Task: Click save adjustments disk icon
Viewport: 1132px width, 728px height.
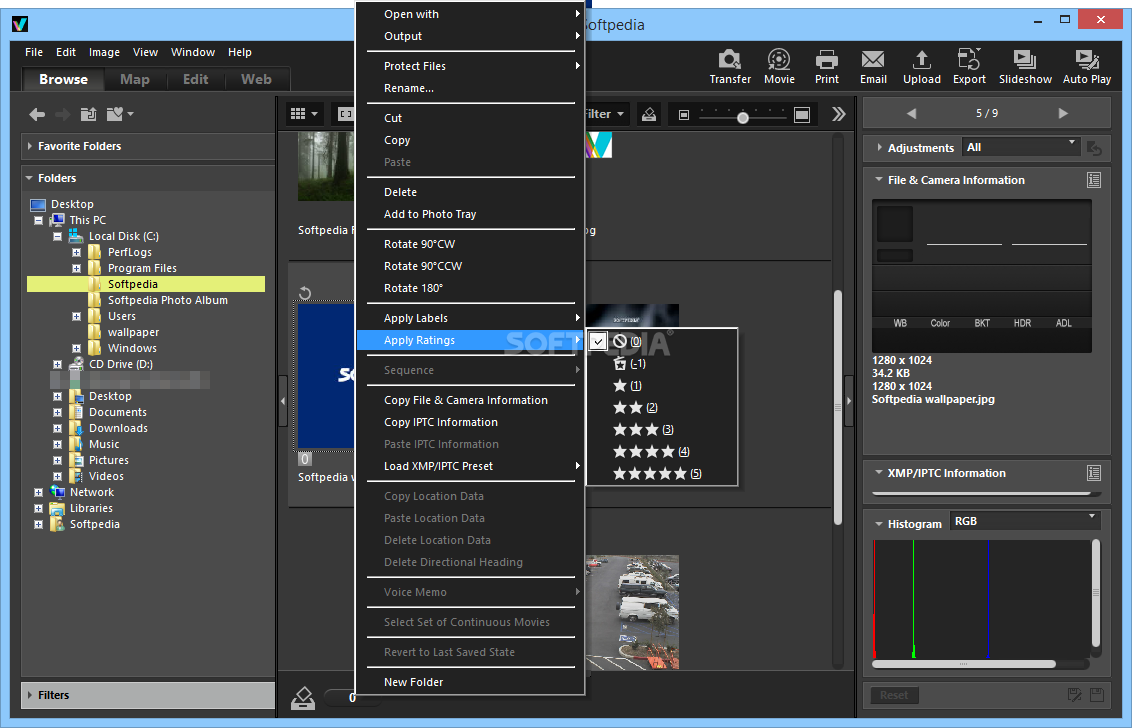Action: [x=1097, y=695]
